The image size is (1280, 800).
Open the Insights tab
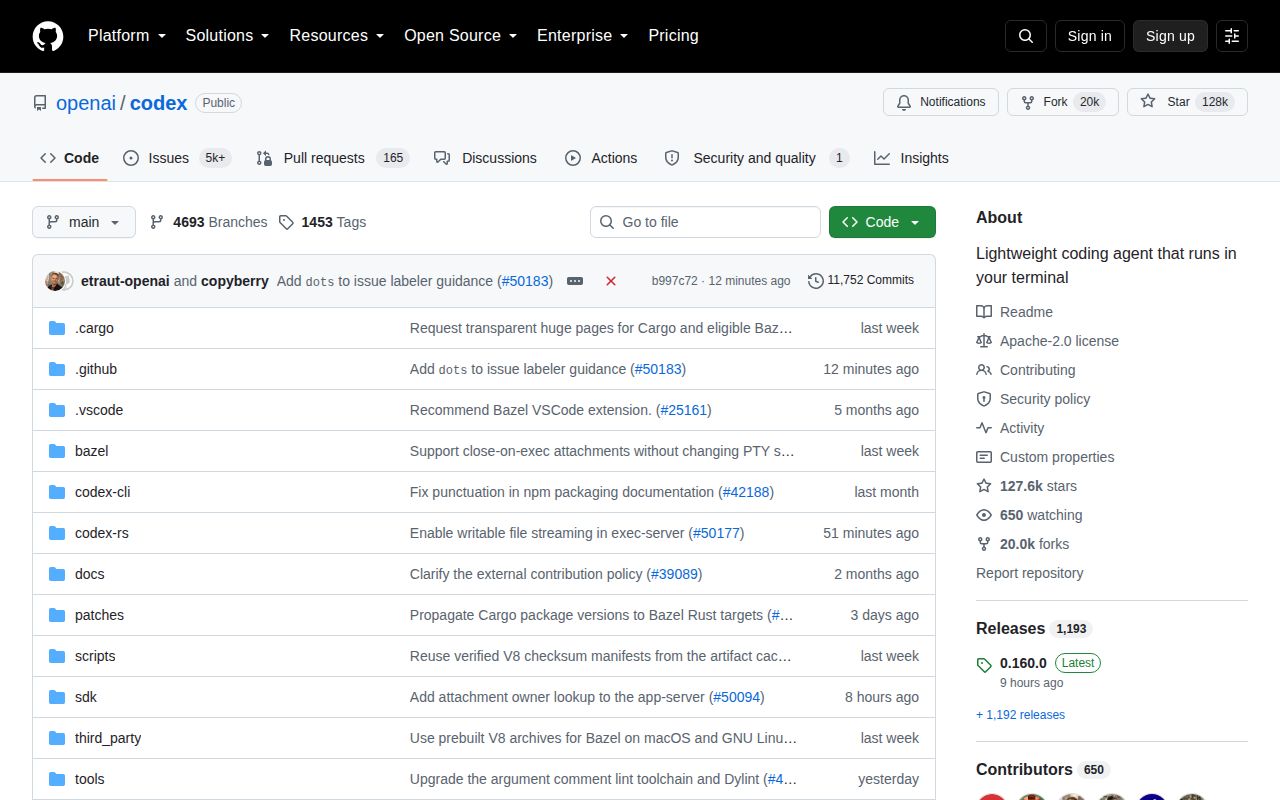tap(911, 158)
